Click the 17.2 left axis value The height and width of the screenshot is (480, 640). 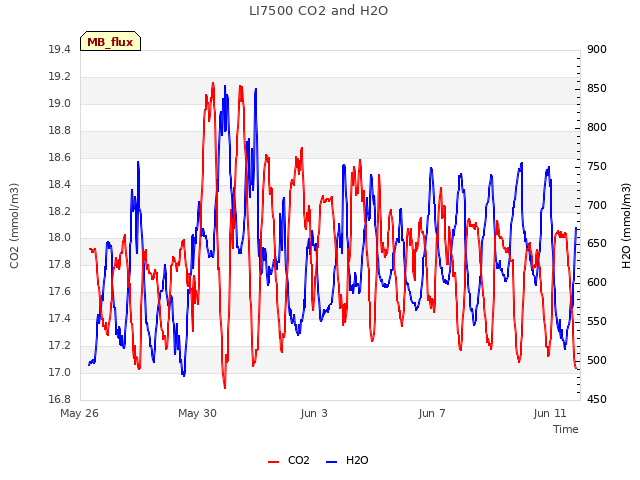pyautogui.click(x=60, y=345)
